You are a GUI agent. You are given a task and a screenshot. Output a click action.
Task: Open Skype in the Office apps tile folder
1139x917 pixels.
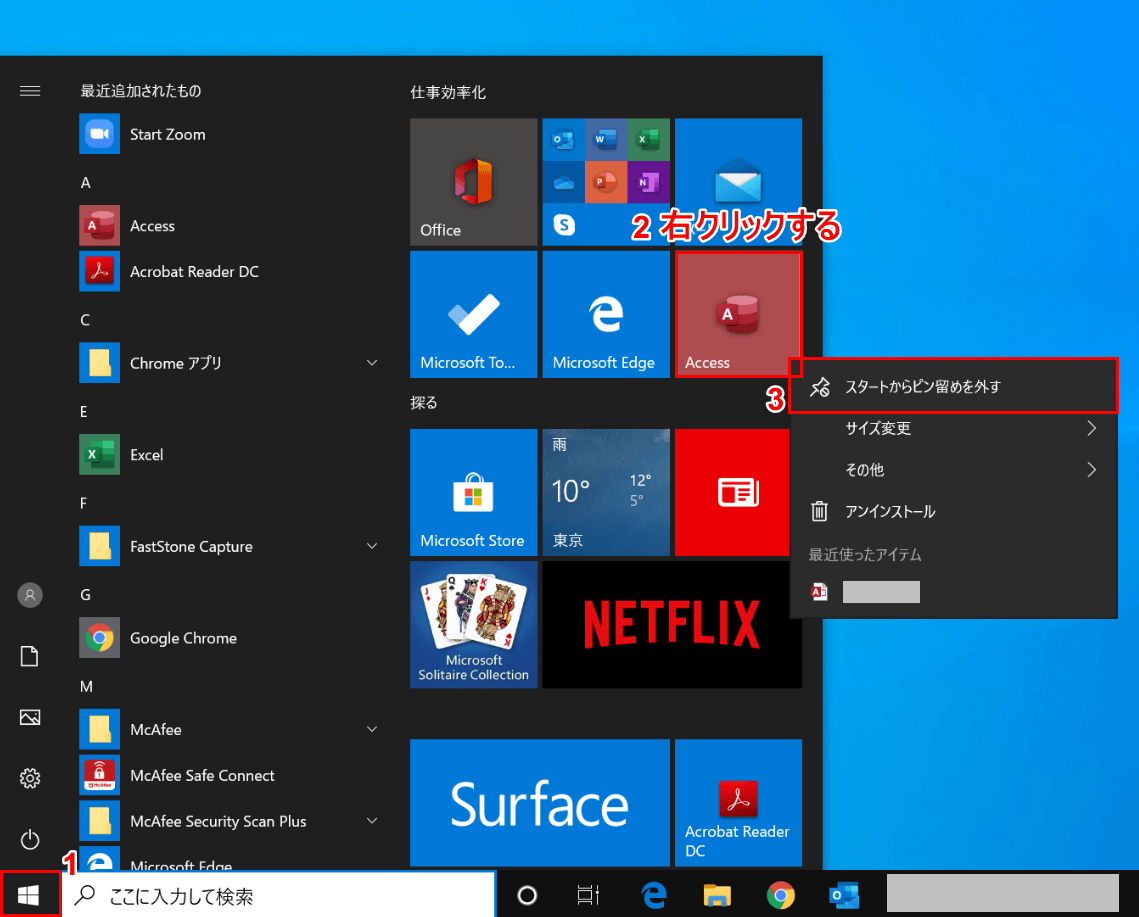563,225
